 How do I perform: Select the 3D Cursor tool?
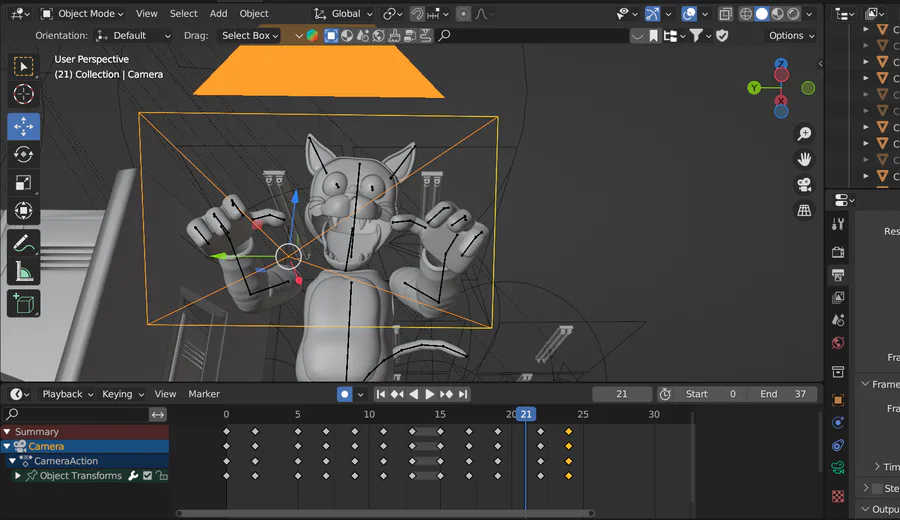coord(24,94)
